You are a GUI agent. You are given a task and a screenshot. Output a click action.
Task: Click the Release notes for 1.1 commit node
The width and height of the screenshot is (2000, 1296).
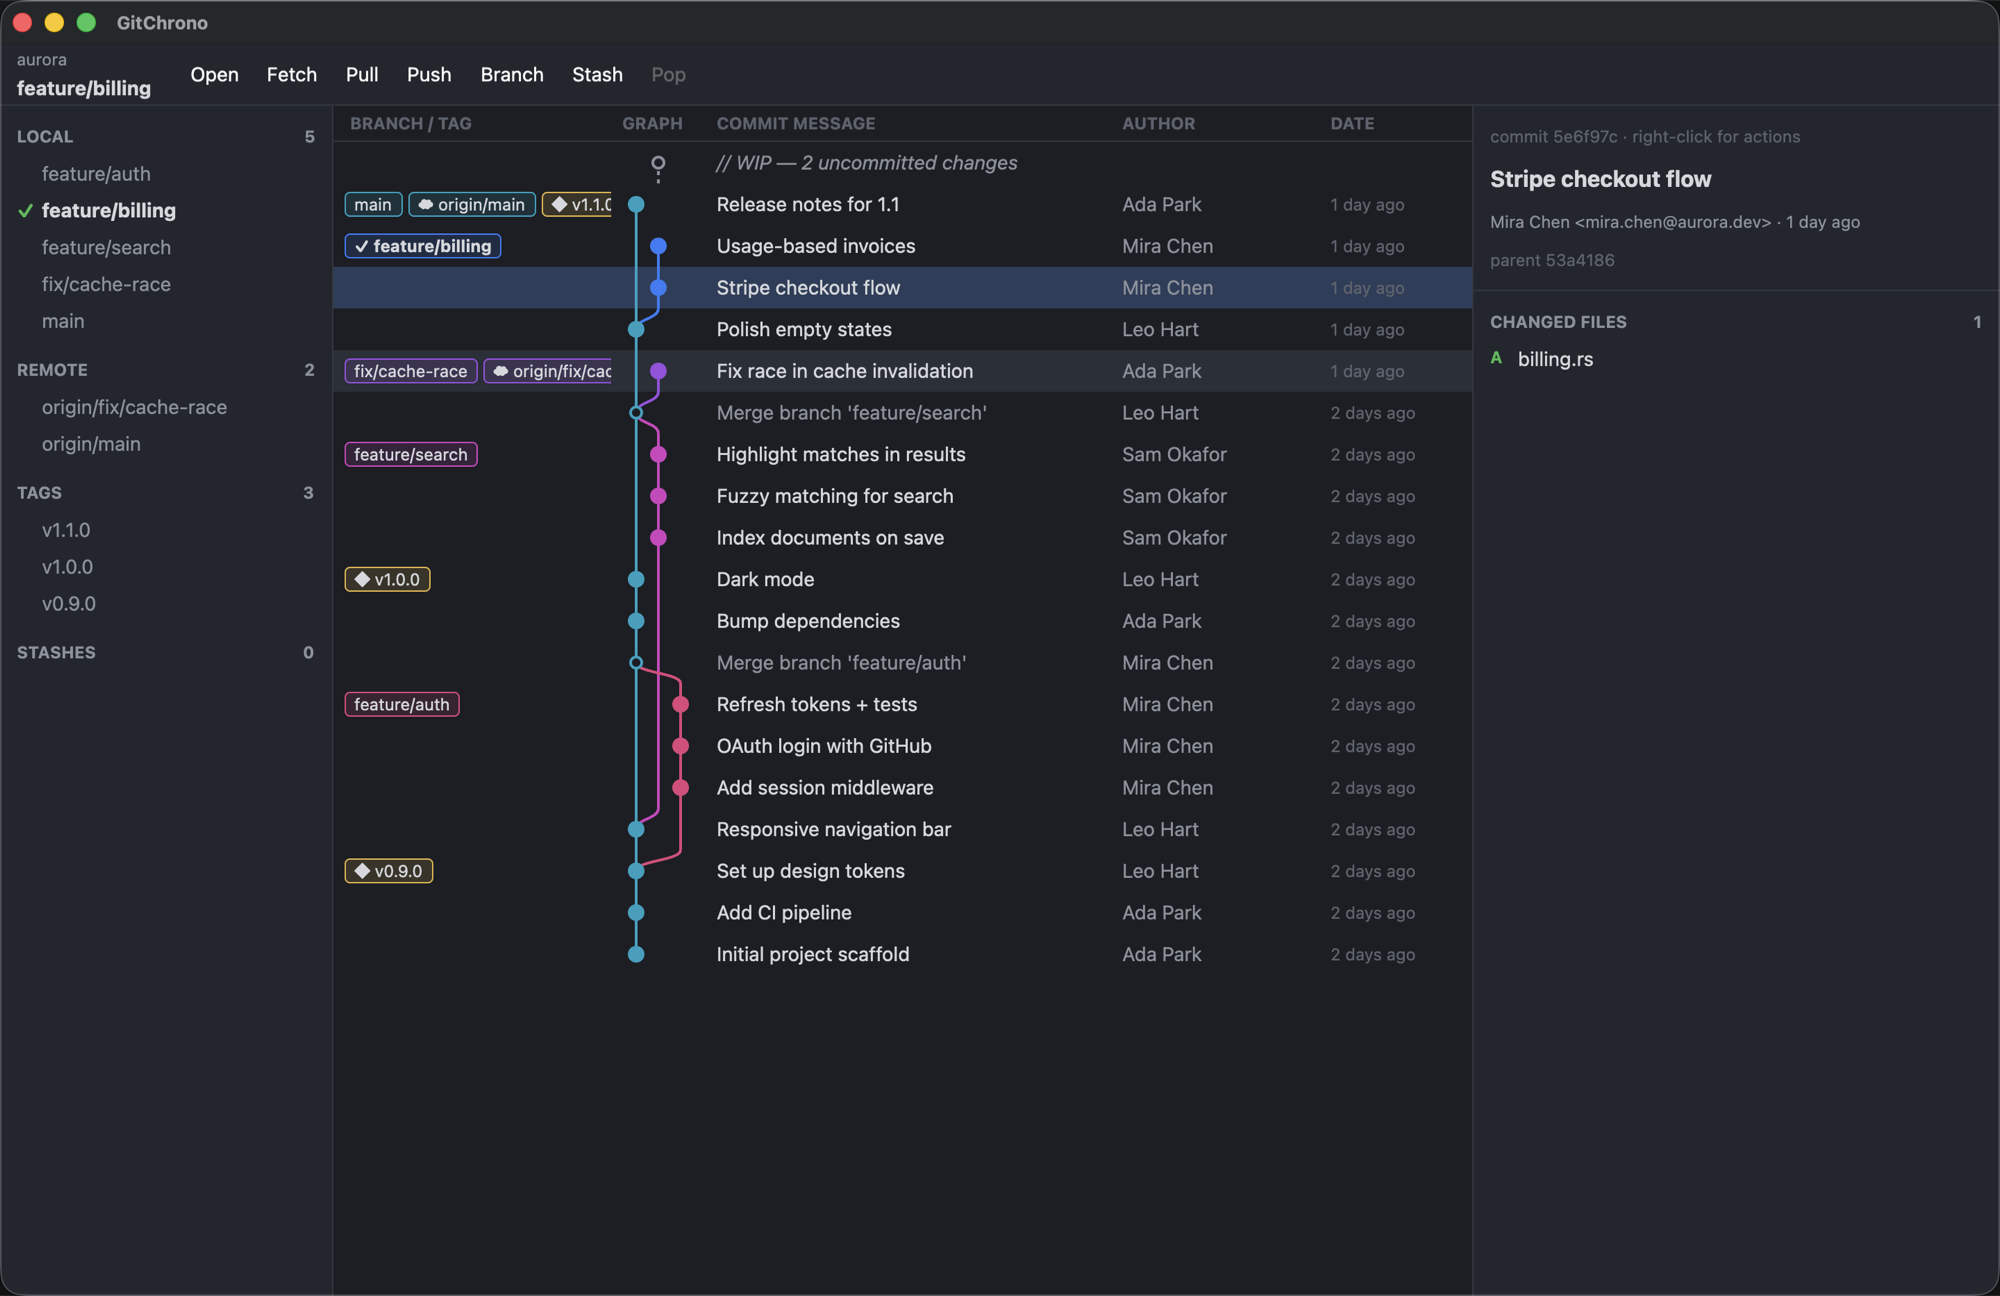click(636, 204)
